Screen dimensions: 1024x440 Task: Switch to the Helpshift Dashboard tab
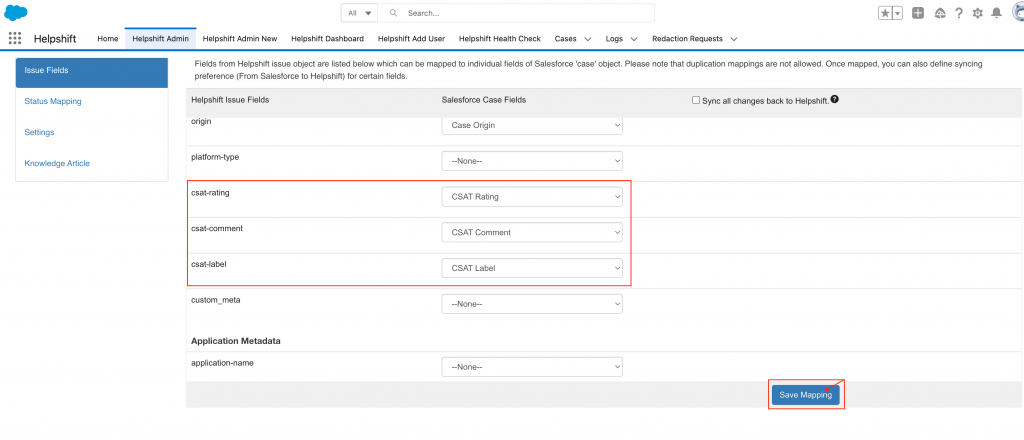327,38
